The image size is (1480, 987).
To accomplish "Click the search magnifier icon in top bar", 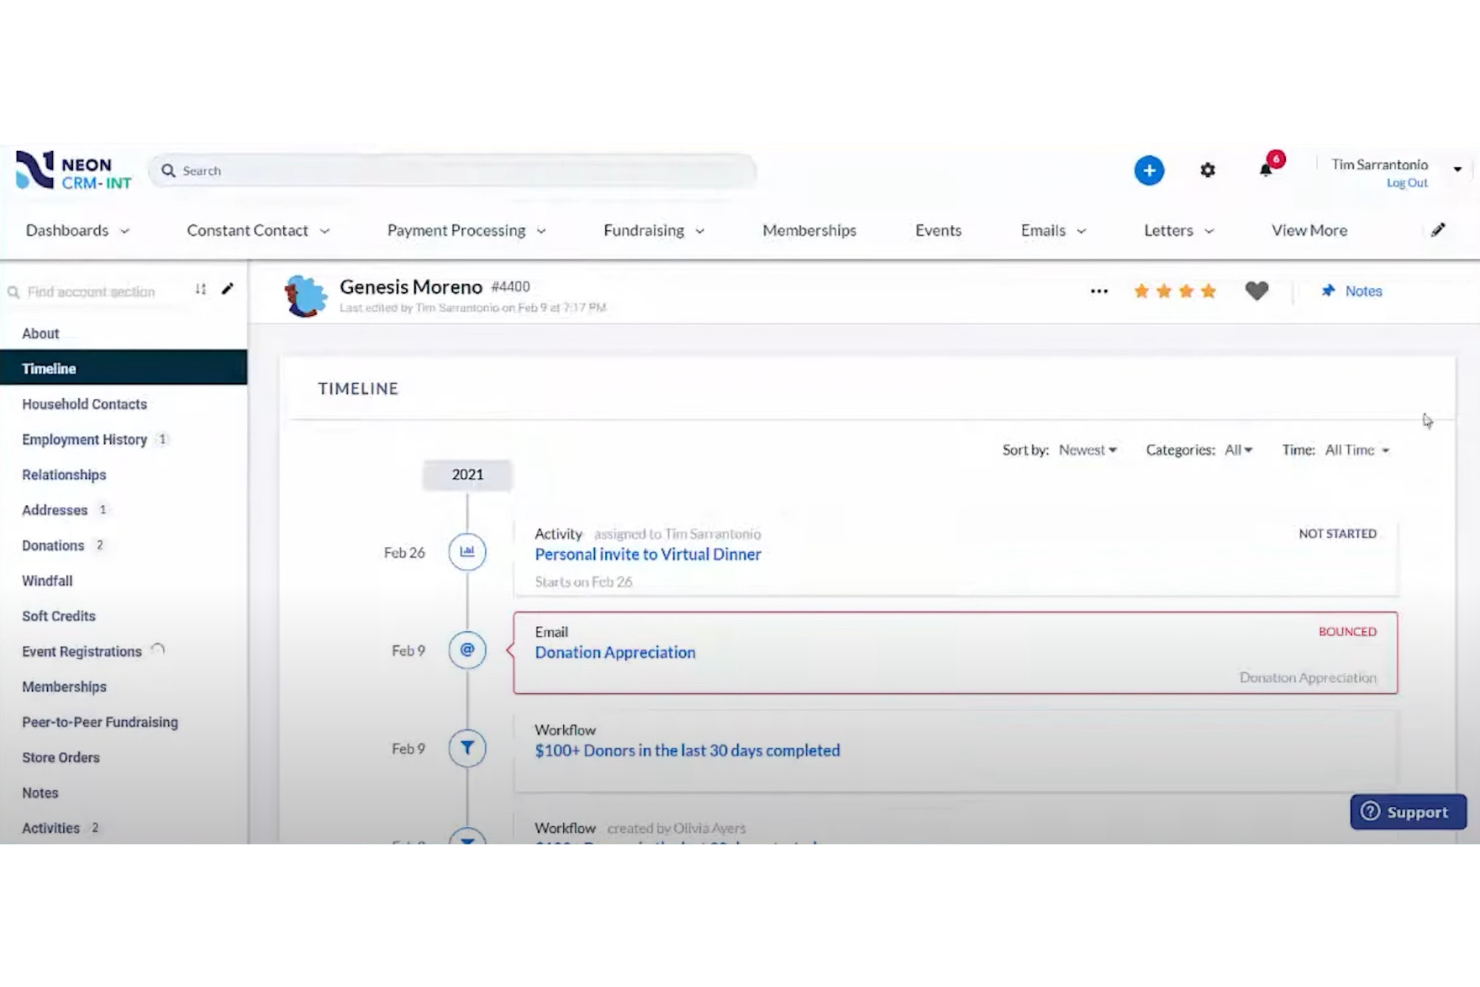I will click(168, 171).
